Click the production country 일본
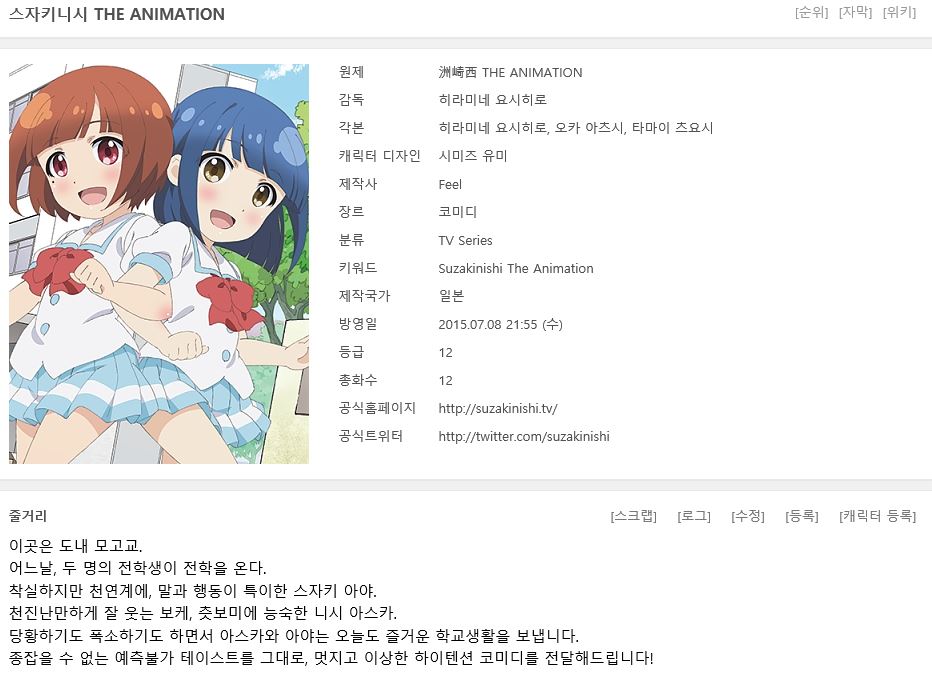Image resolution: width=932 pixels, height=680 pixels. pos(451,296)
